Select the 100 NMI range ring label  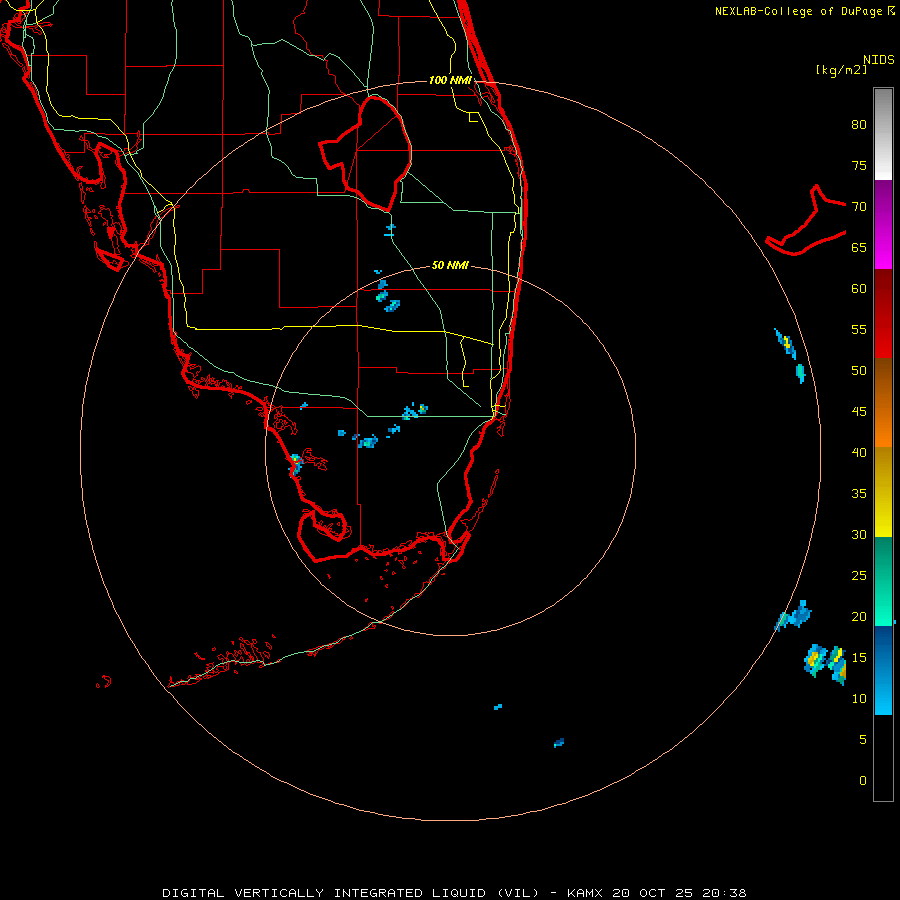[450, 80]
